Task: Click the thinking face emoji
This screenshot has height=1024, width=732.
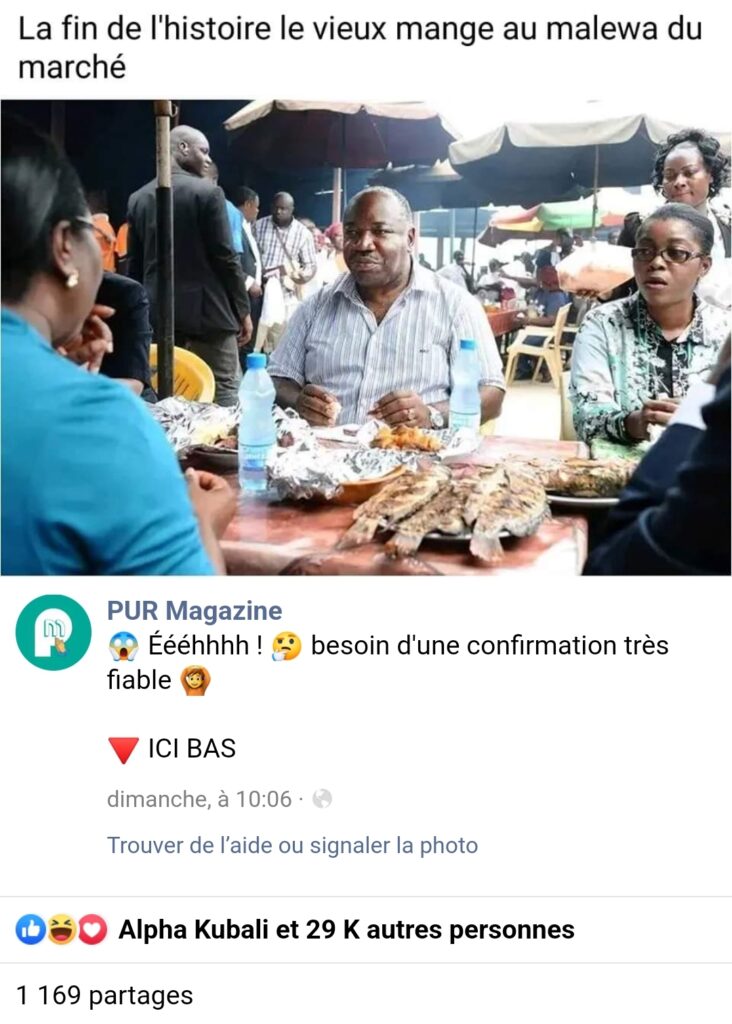Action: pos(286,647)
